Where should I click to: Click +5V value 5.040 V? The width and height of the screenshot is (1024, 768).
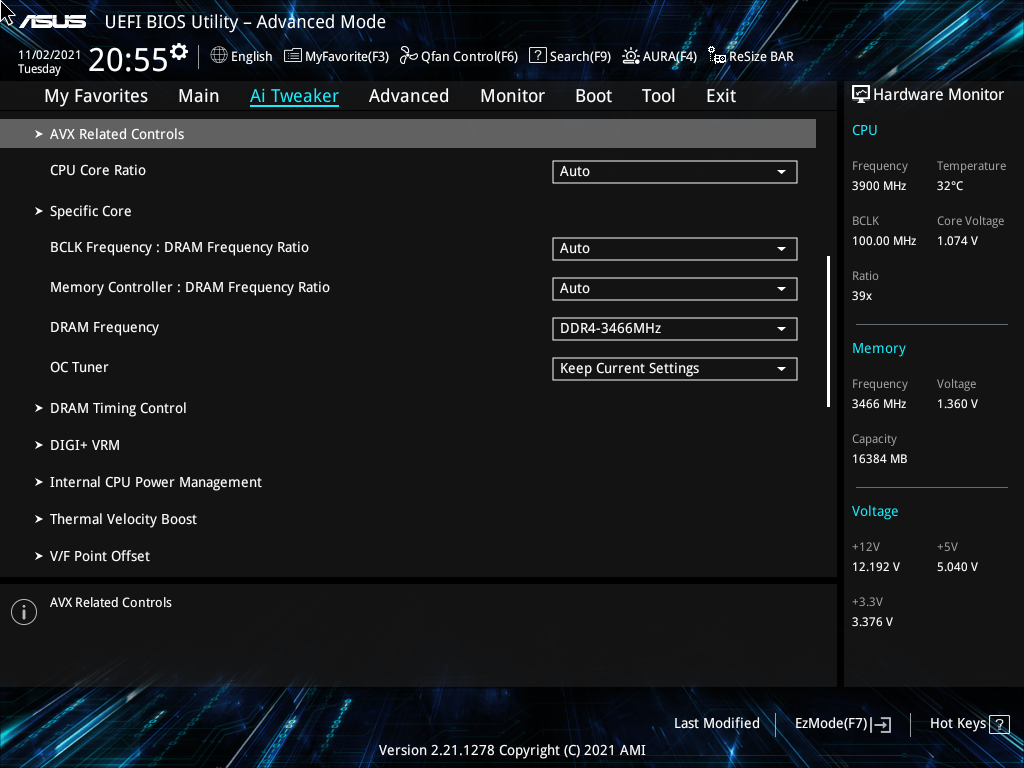pos(957,567)
